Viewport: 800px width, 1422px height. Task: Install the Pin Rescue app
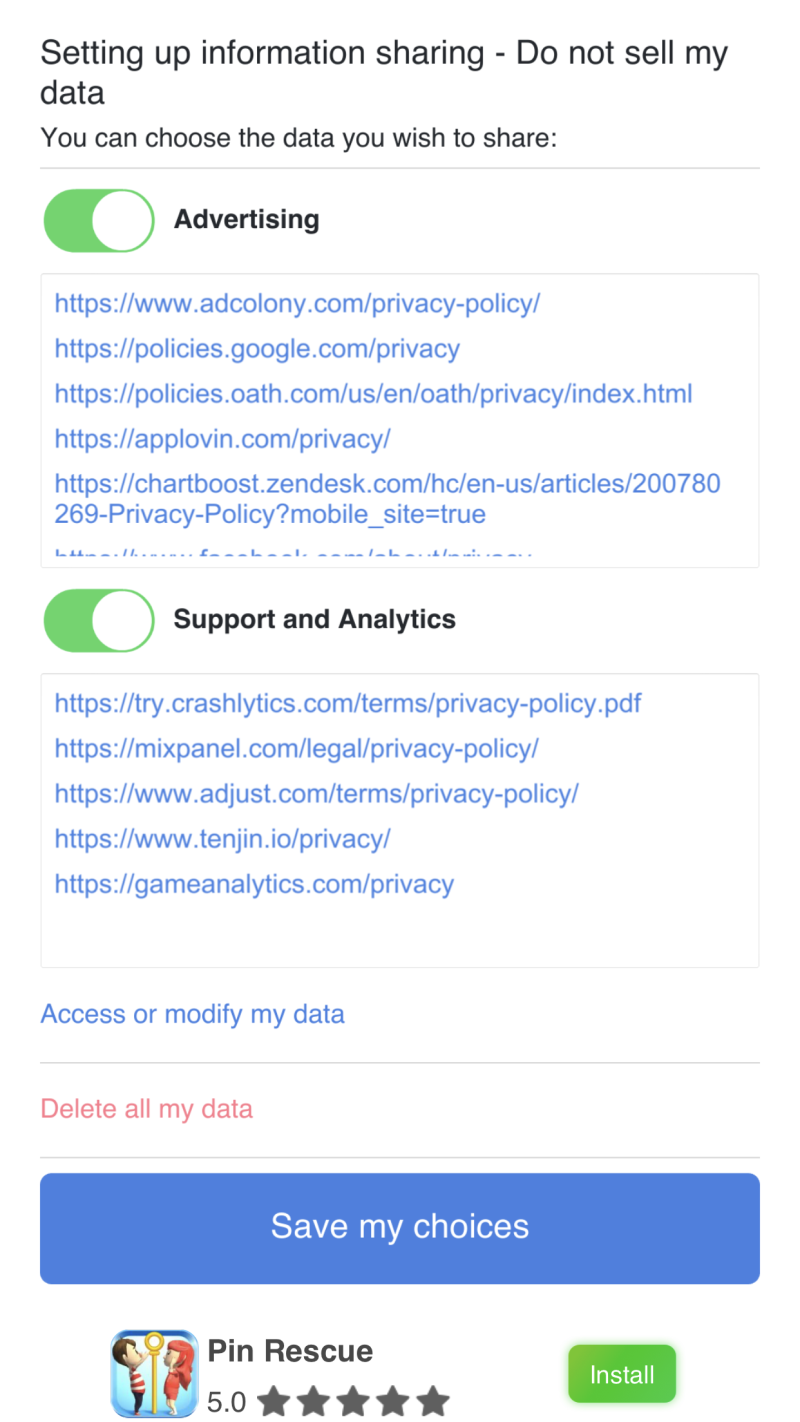click(x=622, y=1374)
